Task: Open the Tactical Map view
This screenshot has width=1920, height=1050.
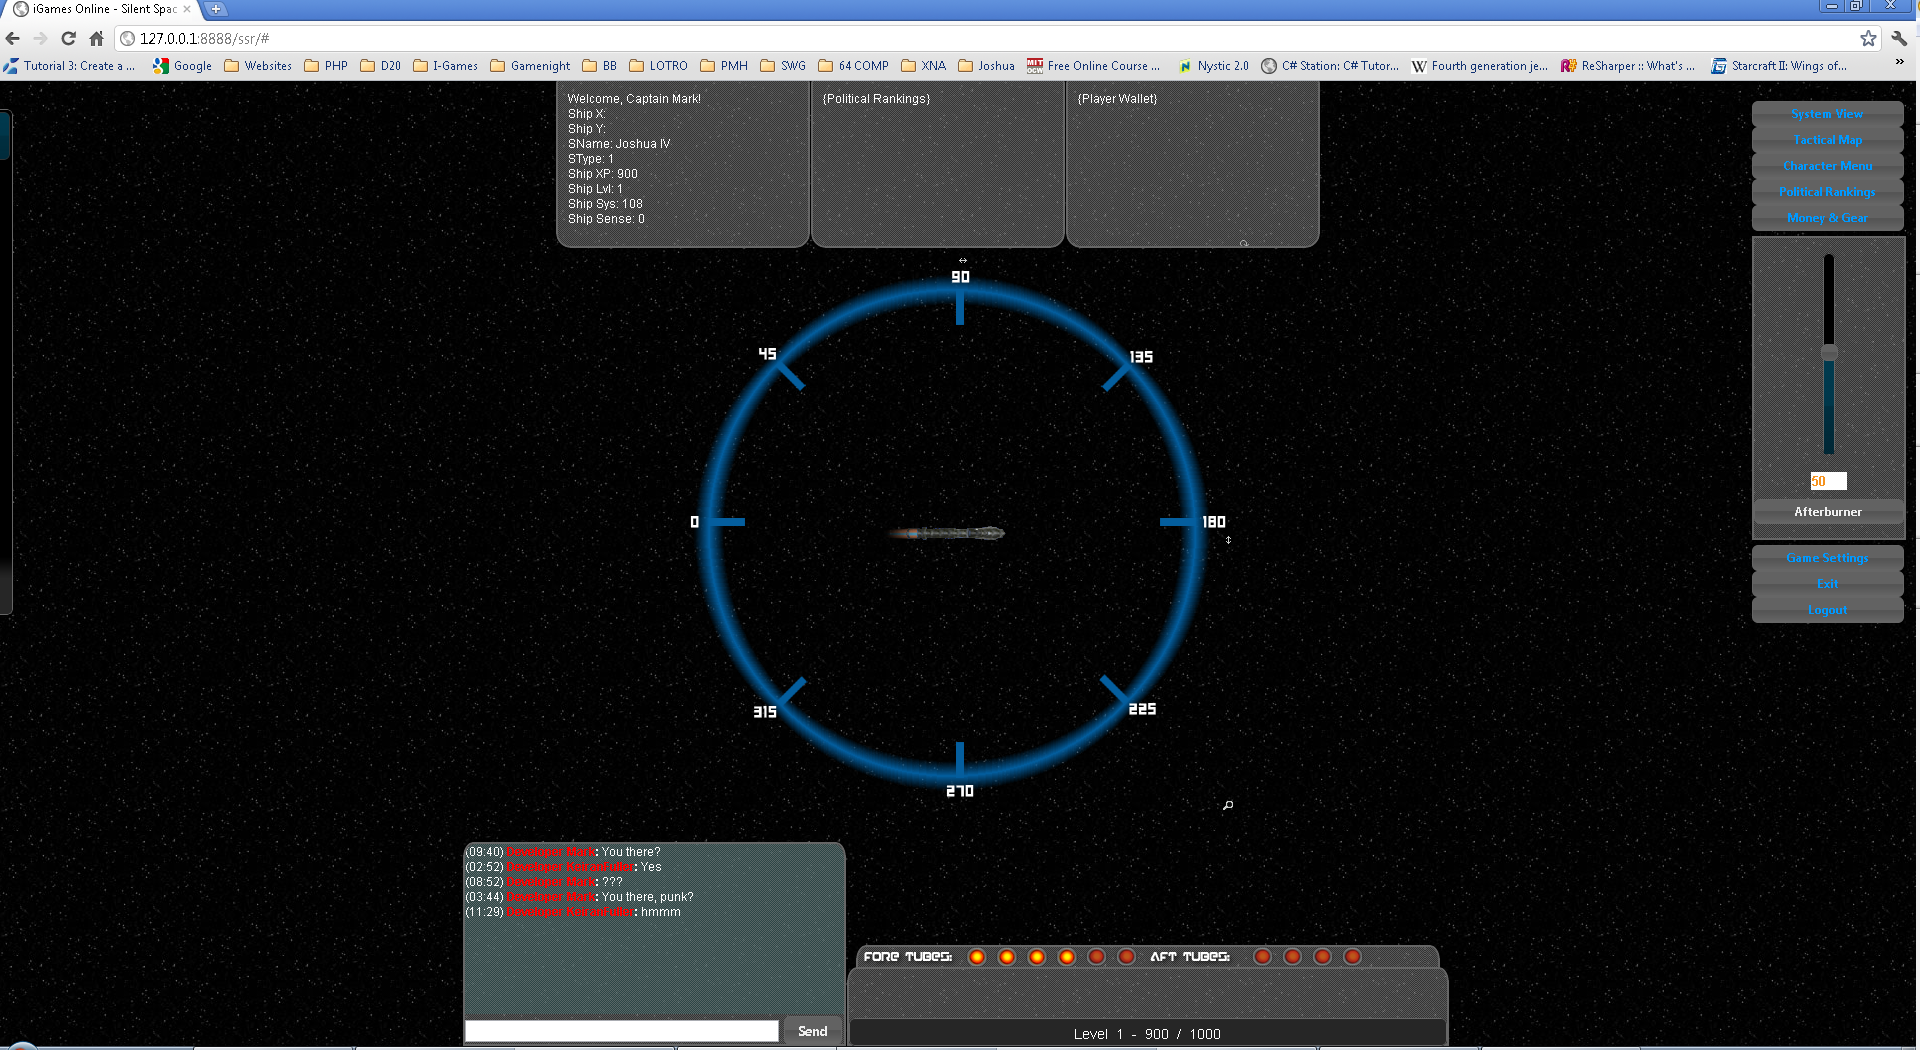Action: [1827, 140]
